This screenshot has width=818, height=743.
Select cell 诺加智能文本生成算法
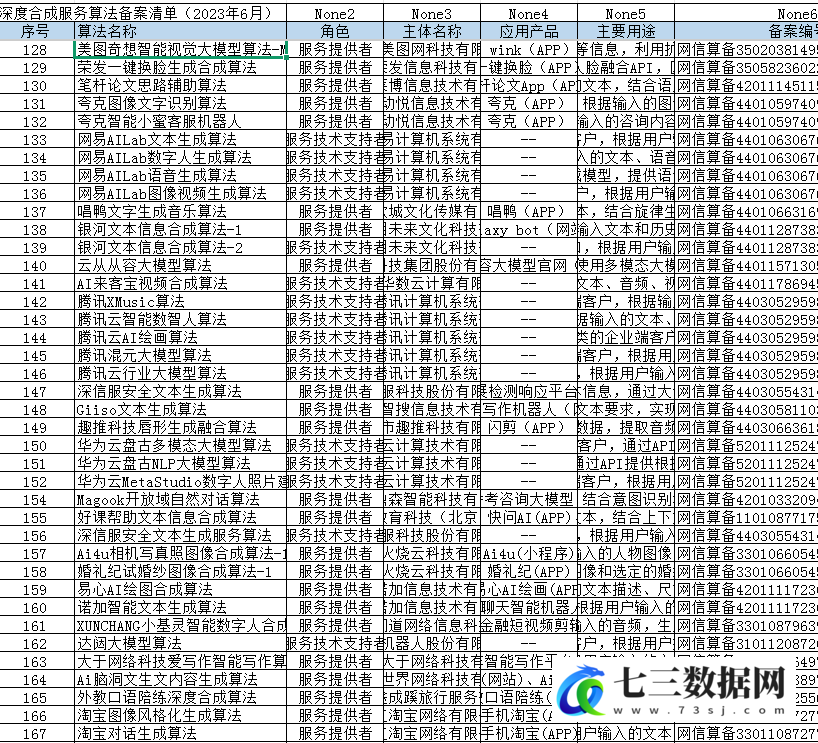(x=181, y=608)
